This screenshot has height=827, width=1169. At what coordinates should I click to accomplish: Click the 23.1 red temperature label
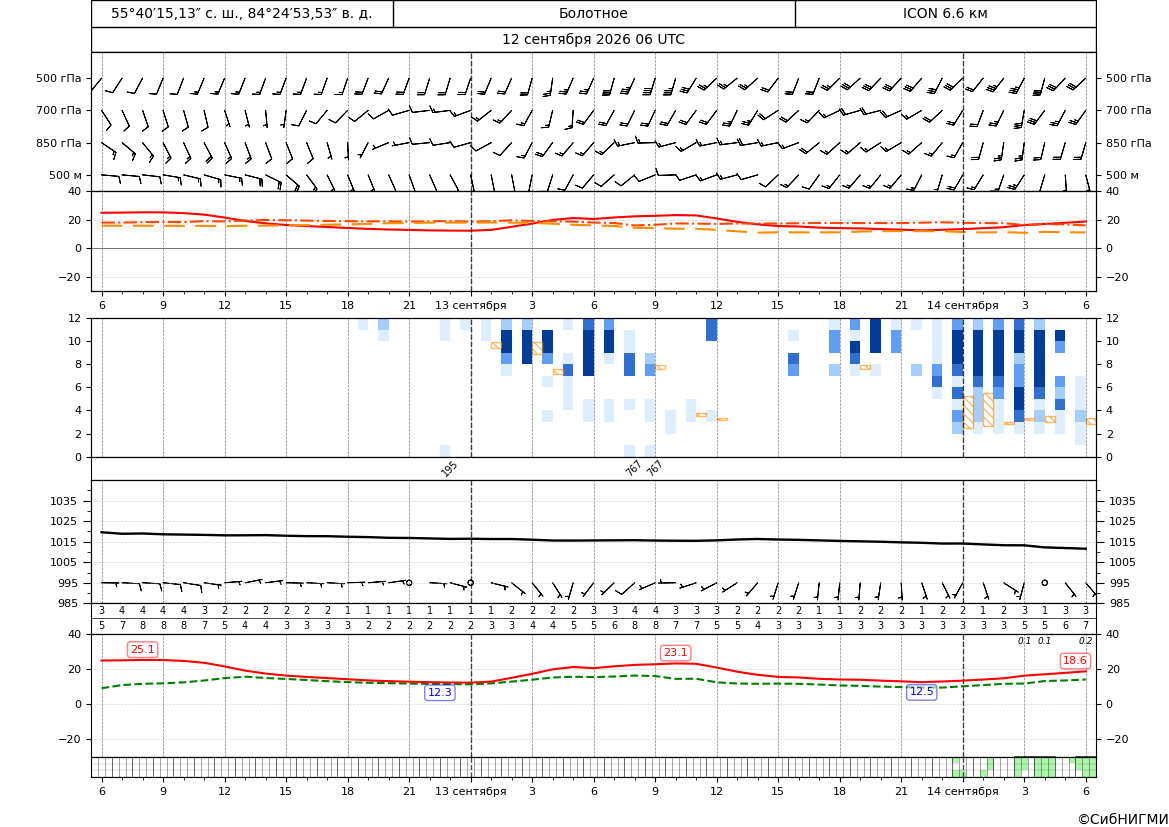[675, 653]
